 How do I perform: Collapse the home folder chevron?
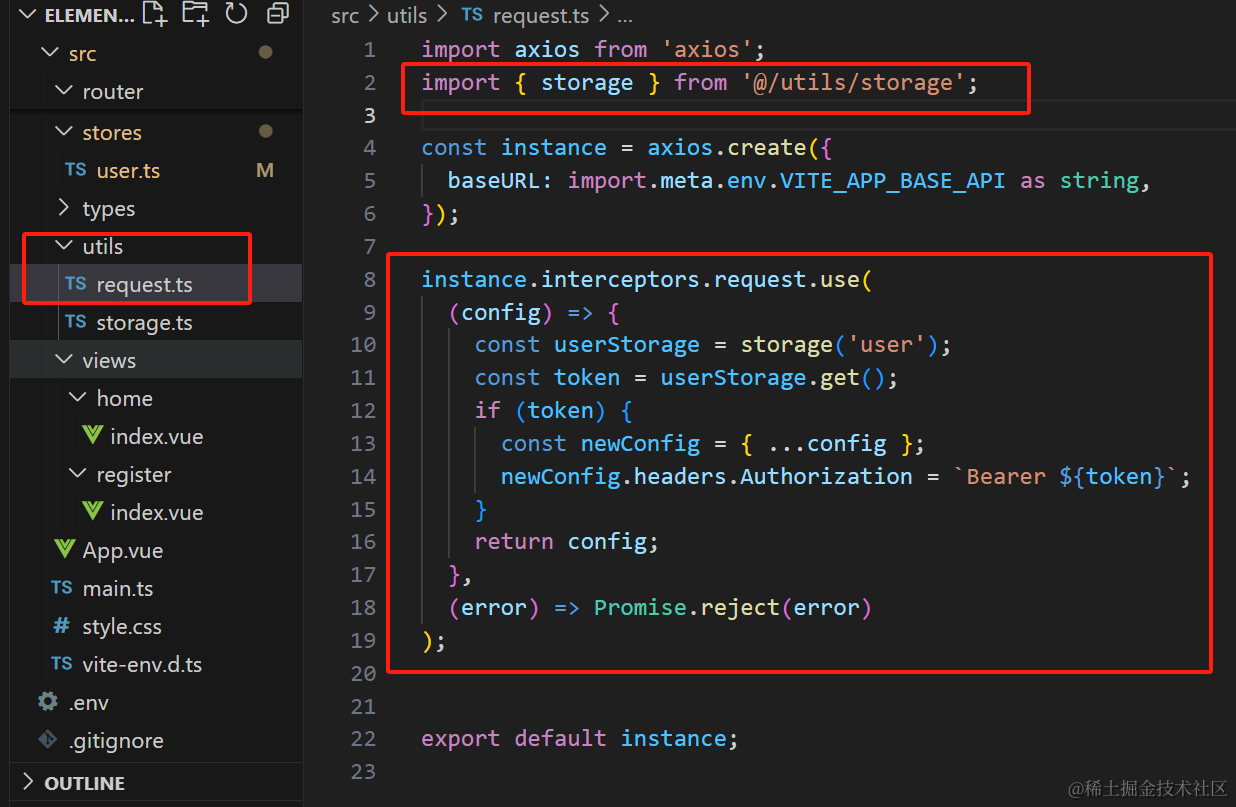coord(78,398)
